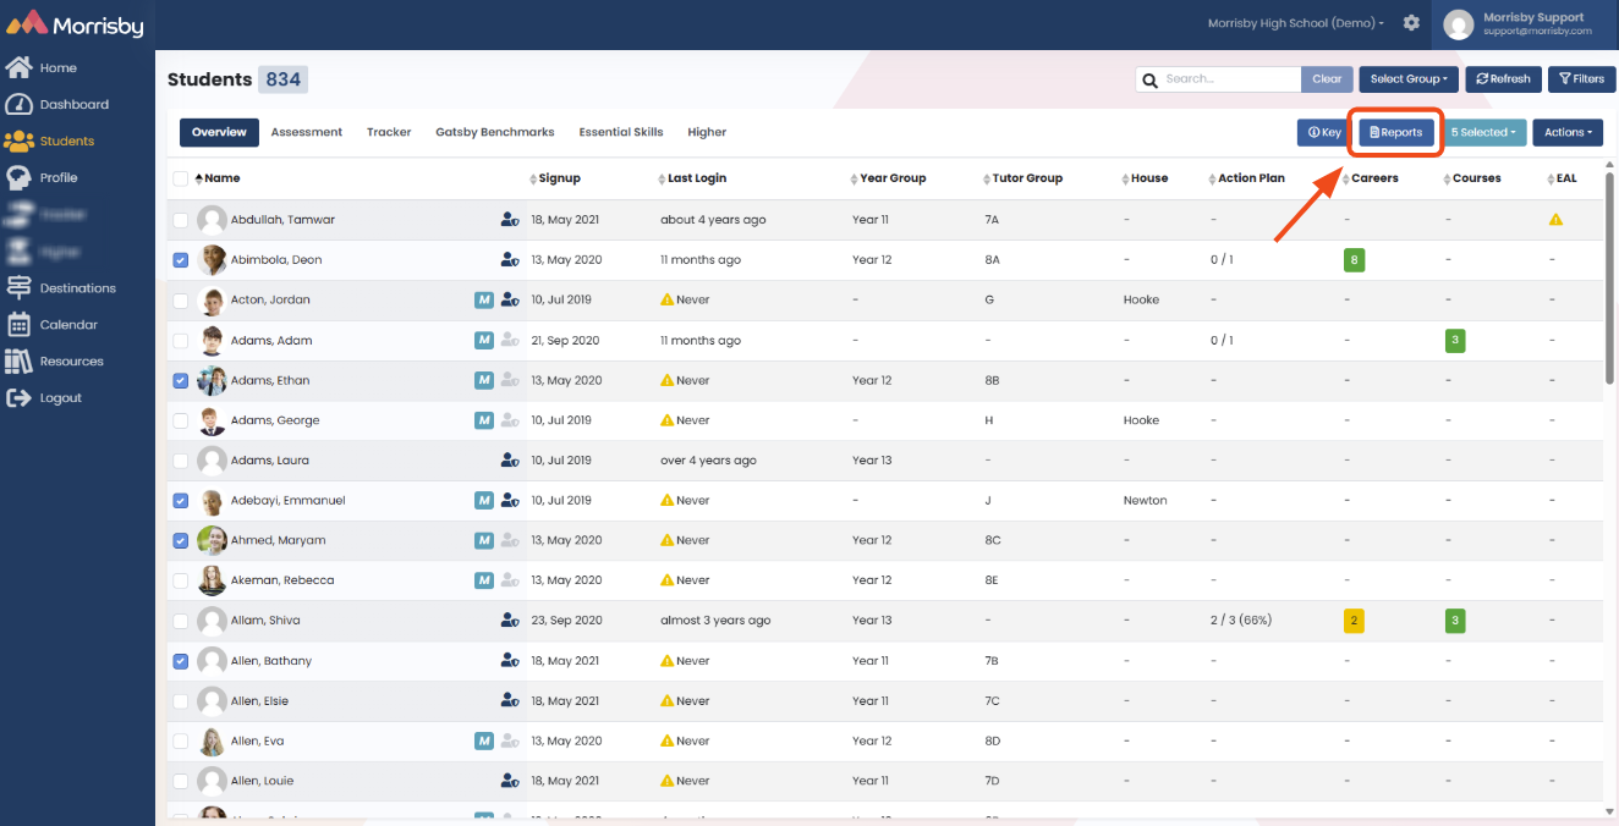Open the Select Group dropdown
This screenshot has height=826, width=1619.
pyautogui.click(x=1408, y=79)
